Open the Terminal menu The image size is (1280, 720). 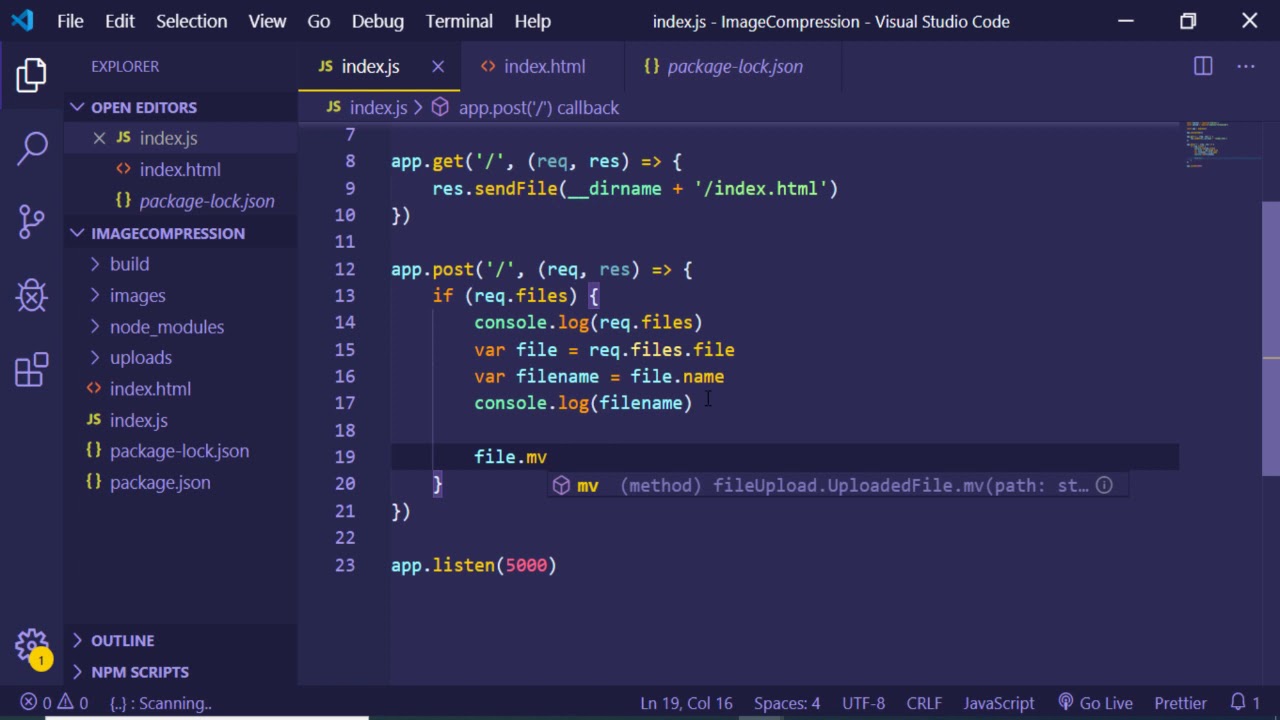point(459,21)
